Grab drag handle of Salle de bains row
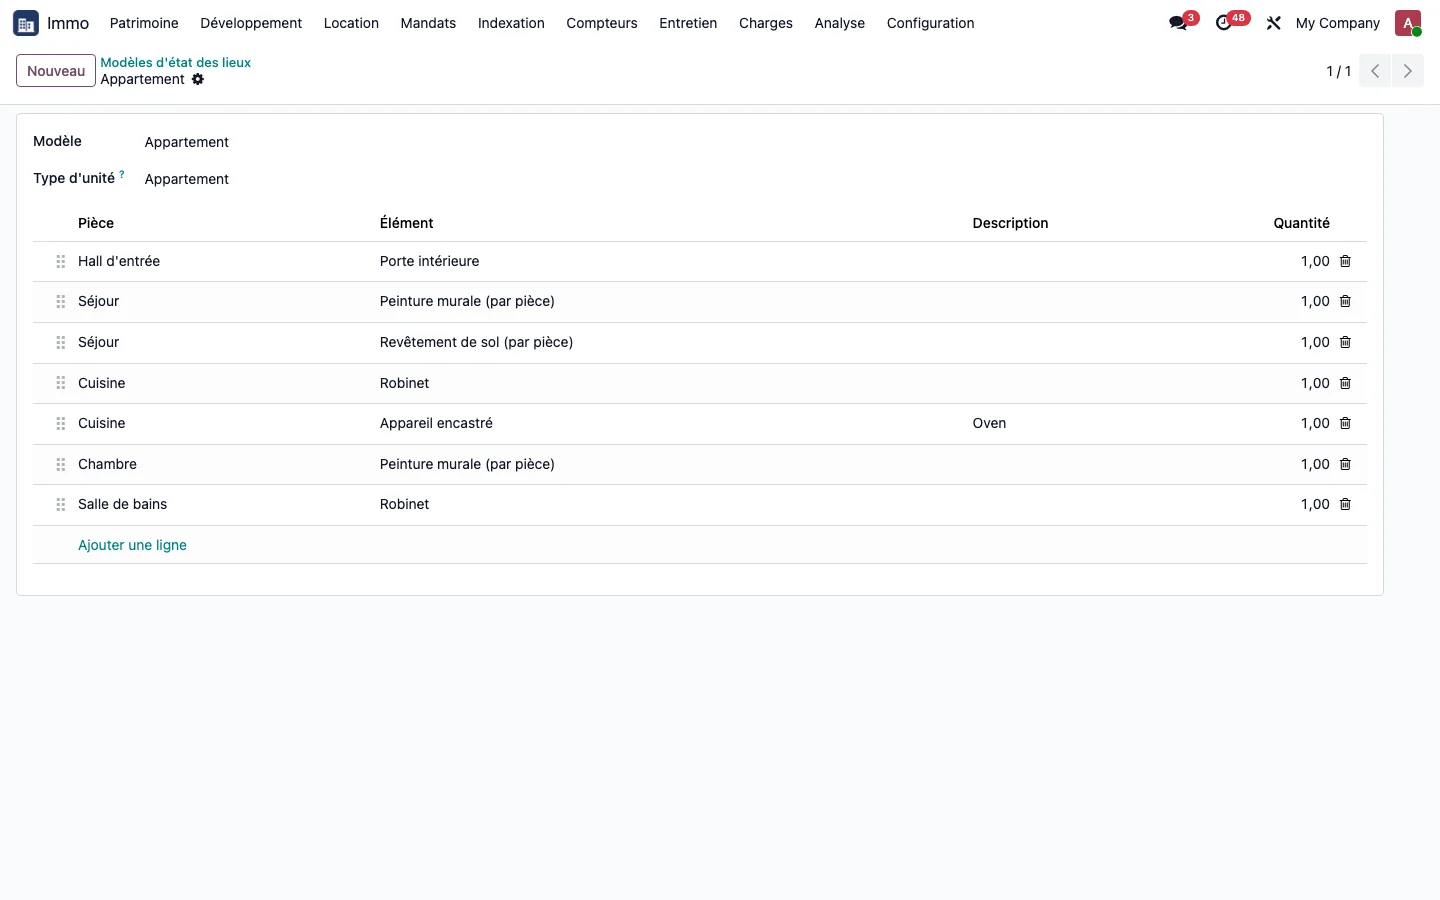Screen dimensions: 1440x900 61,504
